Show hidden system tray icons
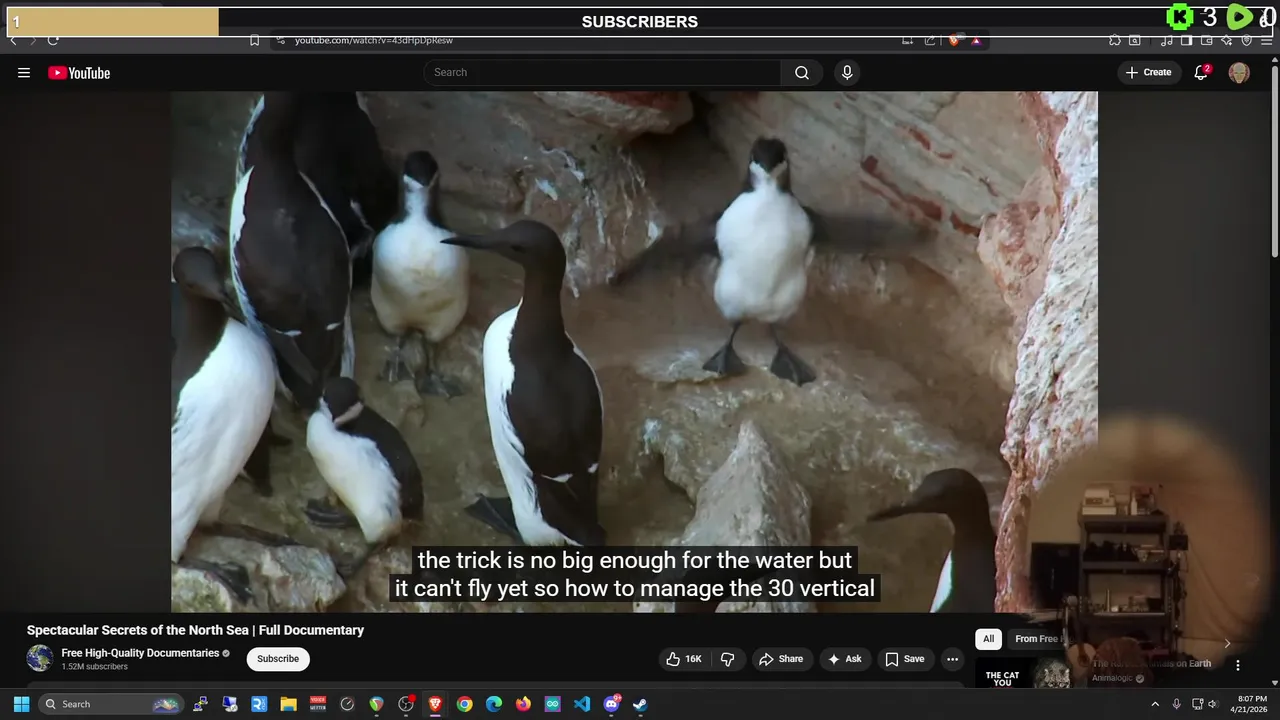Screen dimensions: 1280x720 (x=1156, y=704)
